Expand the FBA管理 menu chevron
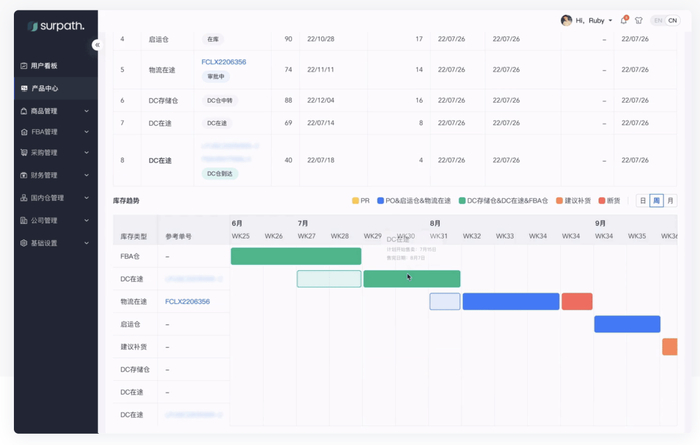Image resolution: width=700 pixels, height=445 pixels. 87,132
